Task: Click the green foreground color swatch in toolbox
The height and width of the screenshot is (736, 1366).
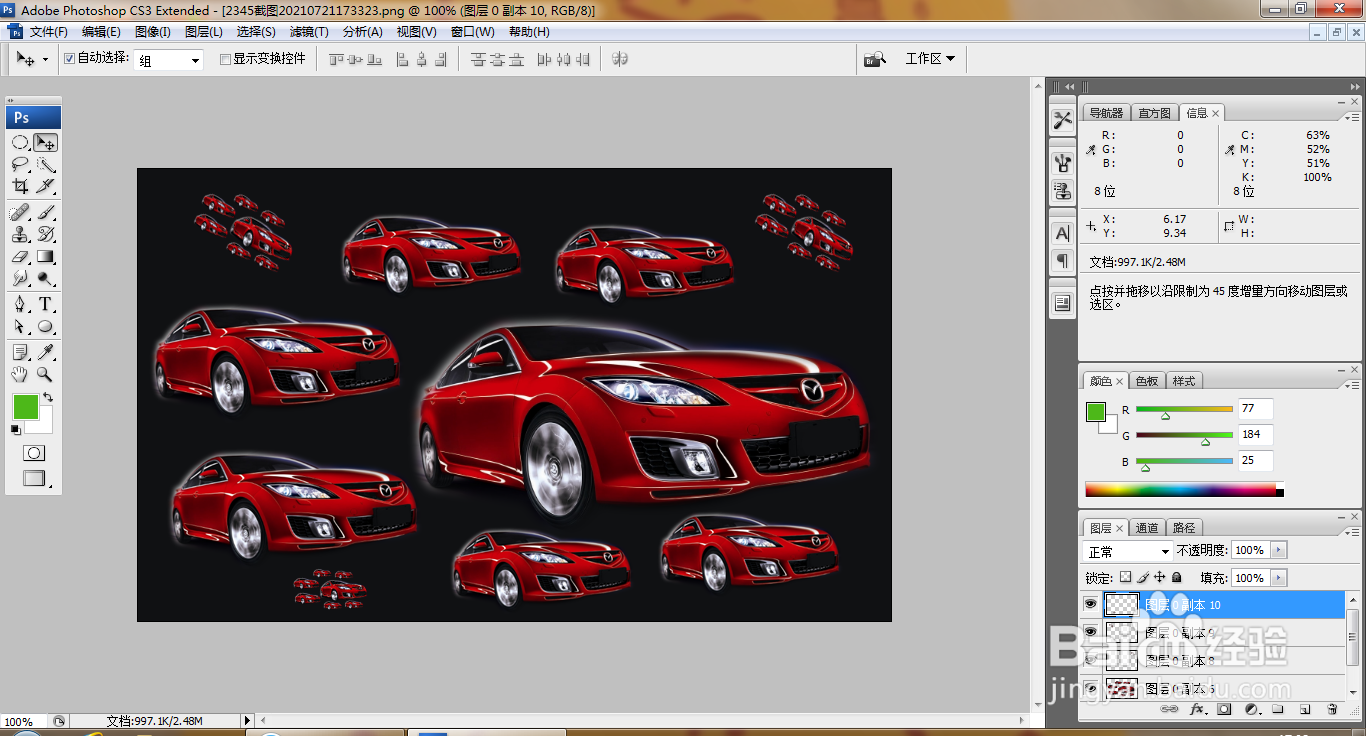Action: coord(25,406)
